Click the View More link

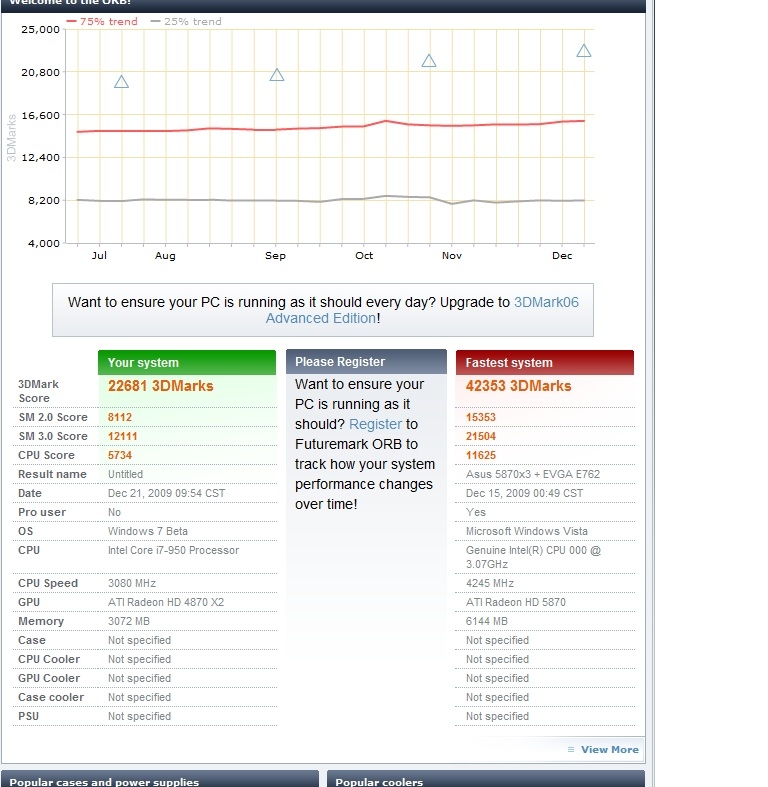610,749
